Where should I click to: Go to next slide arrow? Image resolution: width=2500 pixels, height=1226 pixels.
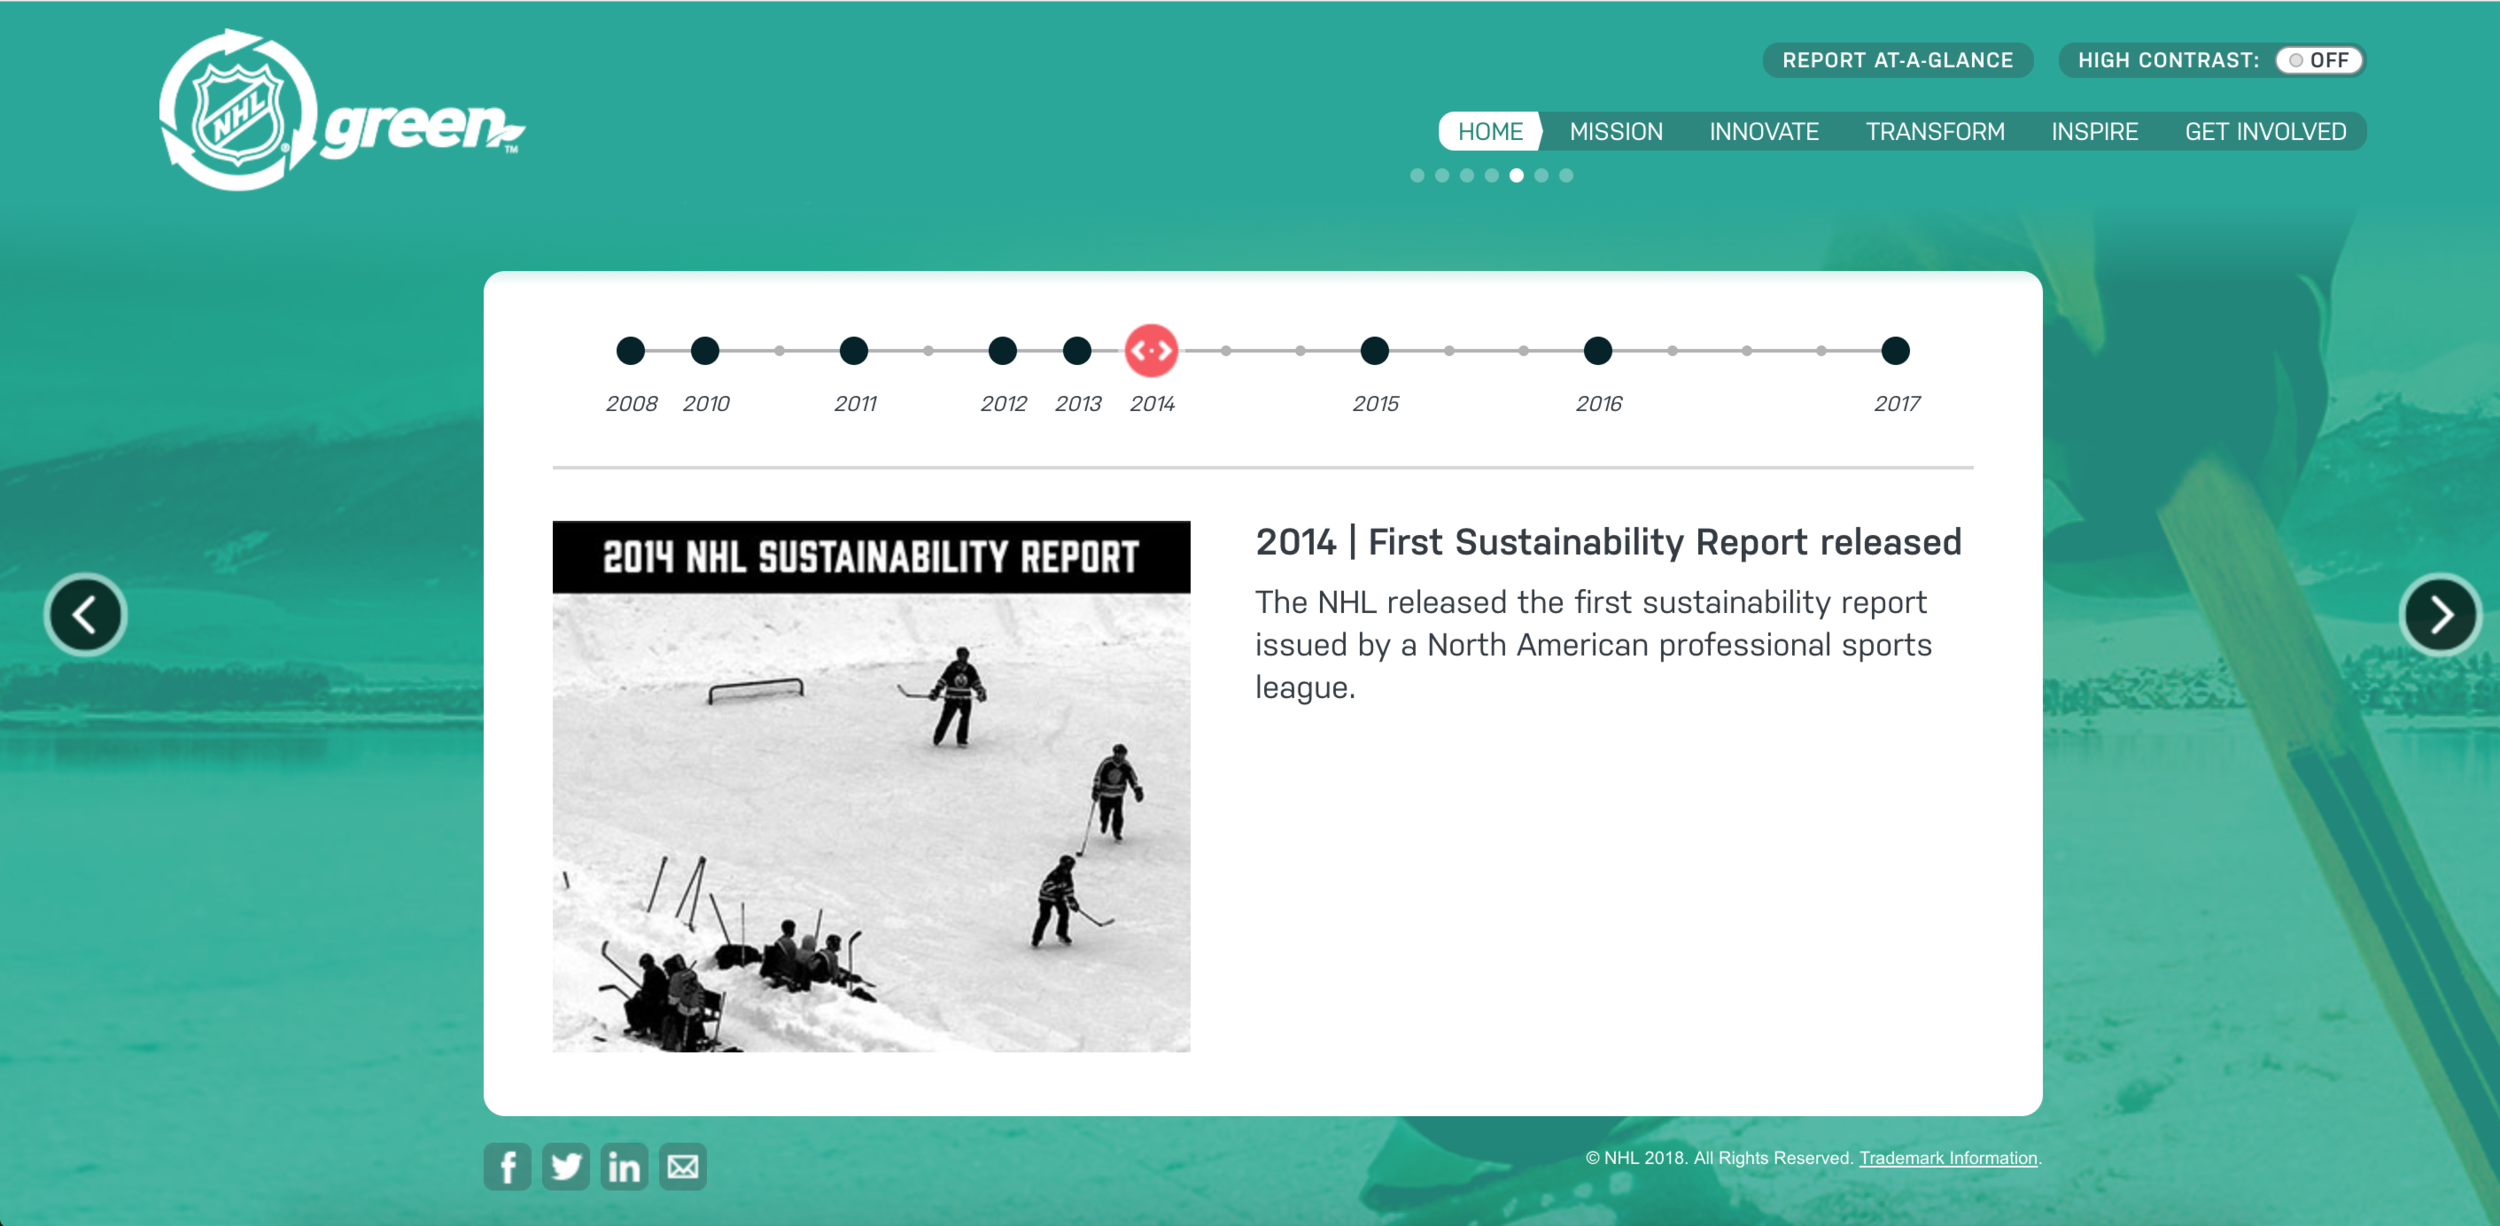[x=2440, y=614]
